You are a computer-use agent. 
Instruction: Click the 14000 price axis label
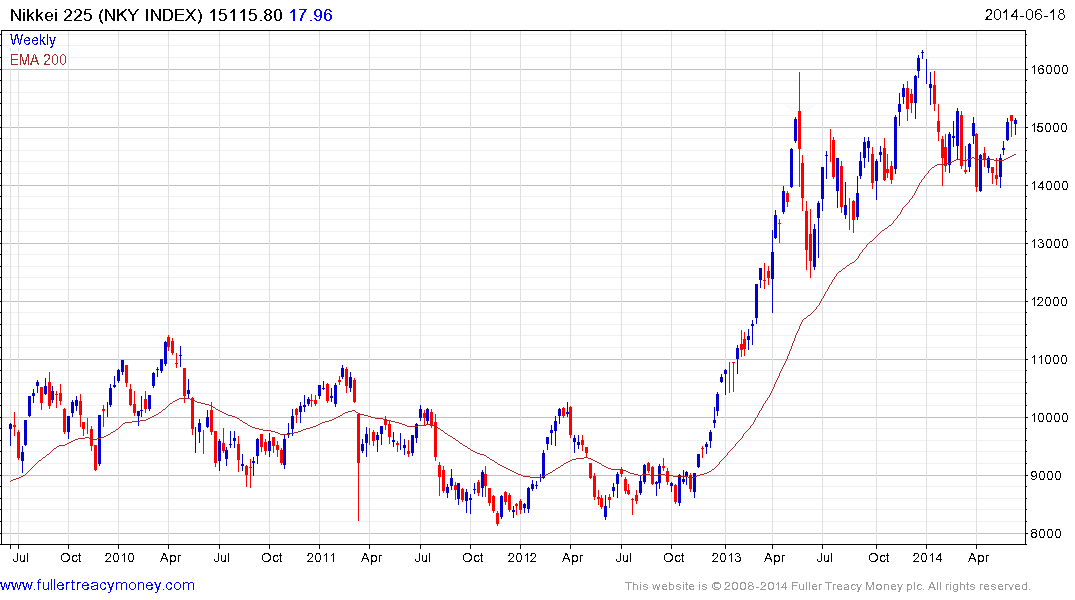tap(1049, 185)
